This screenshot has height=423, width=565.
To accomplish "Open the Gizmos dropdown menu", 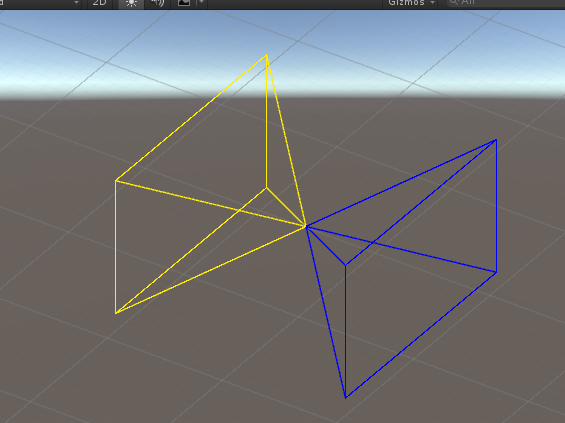I will click(411, 3).
